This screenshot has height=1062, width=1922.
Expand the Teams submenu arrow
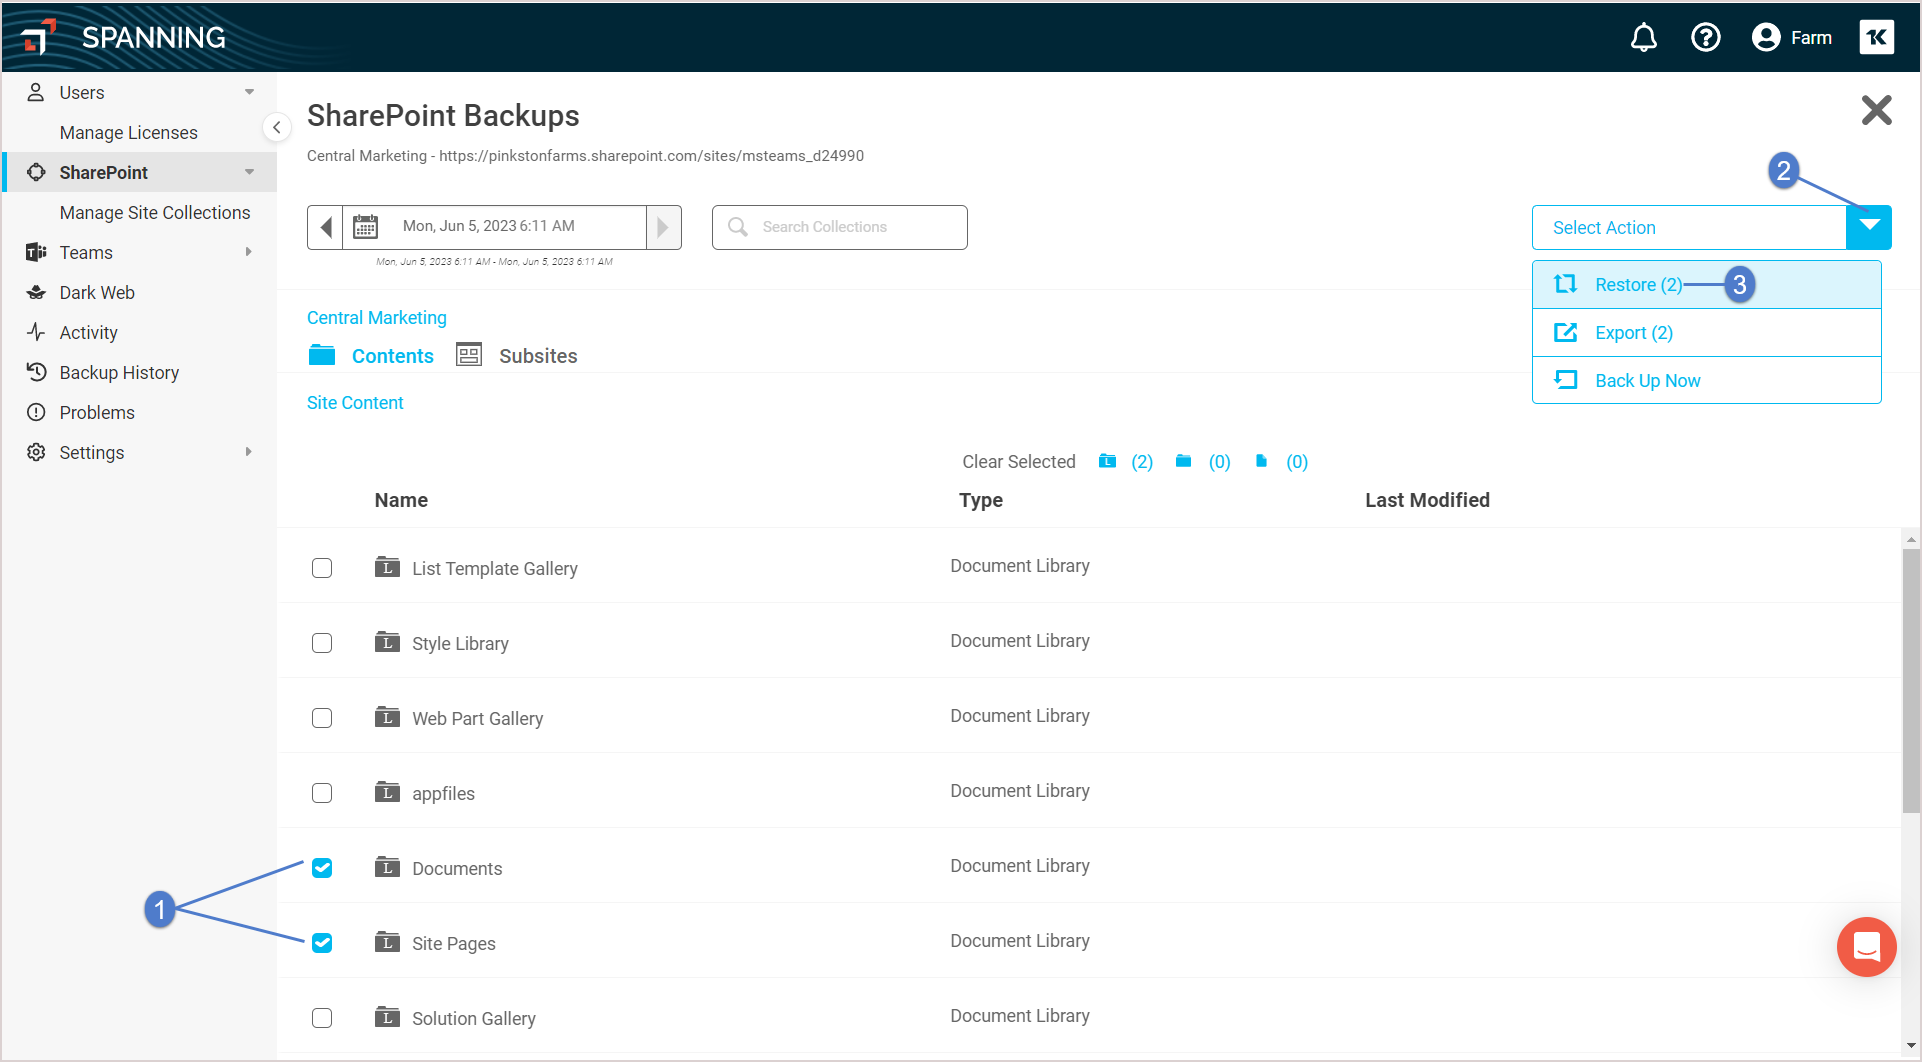(x=249, y=252)
